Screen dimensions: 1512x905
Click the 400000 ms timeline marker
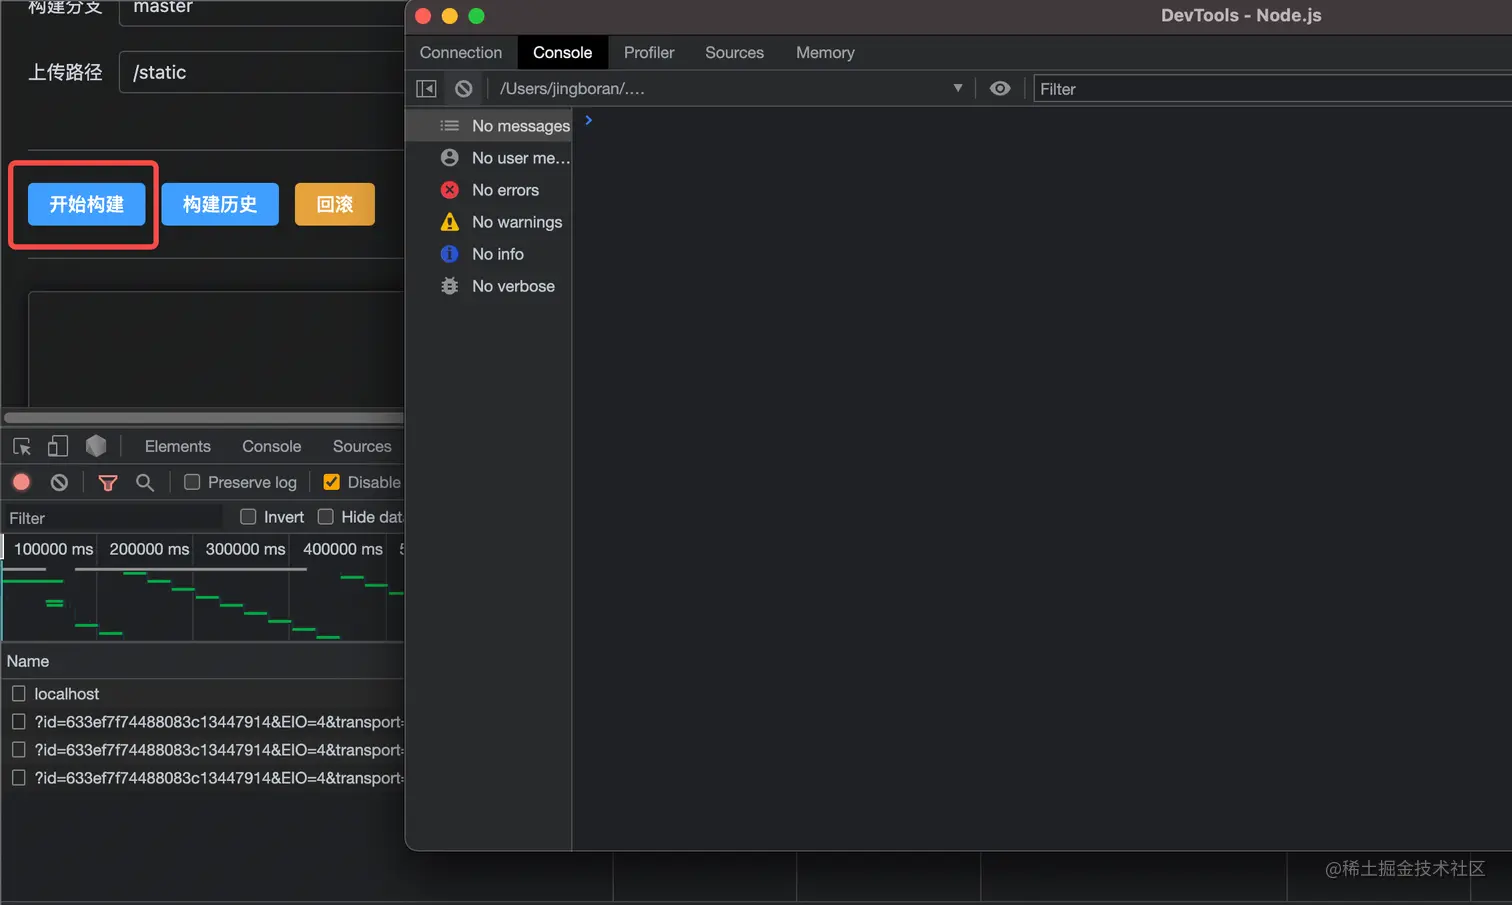pos(343,549)
